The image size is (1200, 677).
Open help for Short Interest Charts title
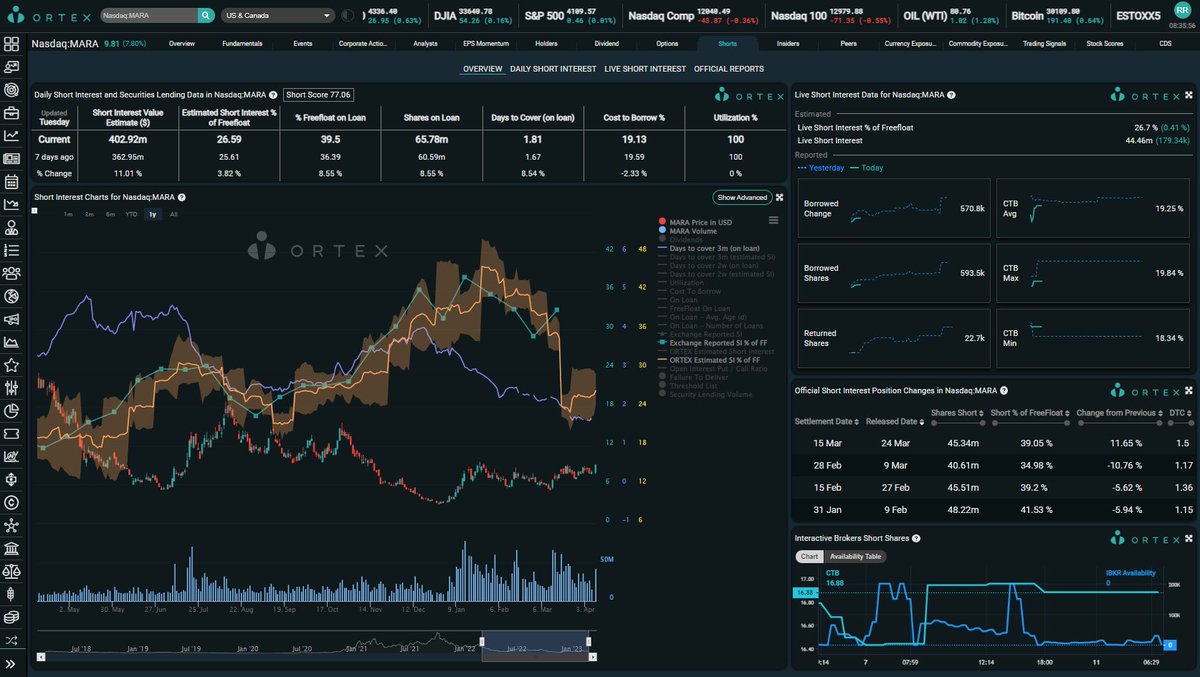click(x=181, y=197)
